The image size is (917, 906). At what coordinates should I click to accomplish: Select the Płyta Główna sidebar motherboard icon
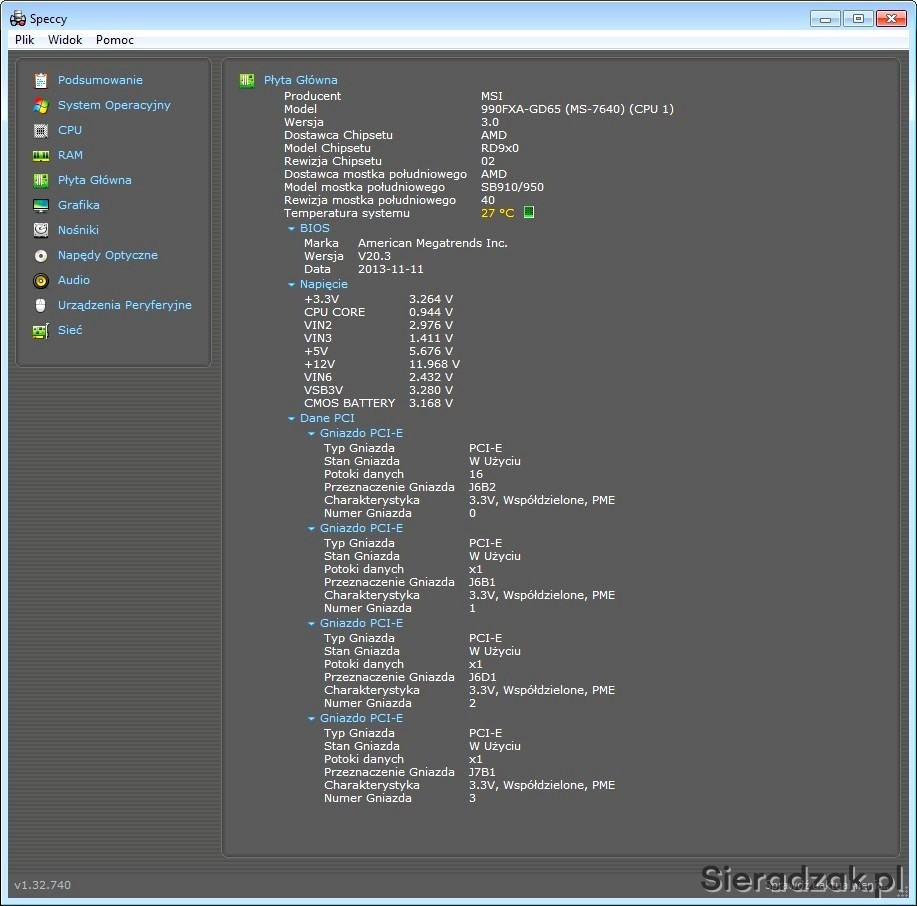40,181
